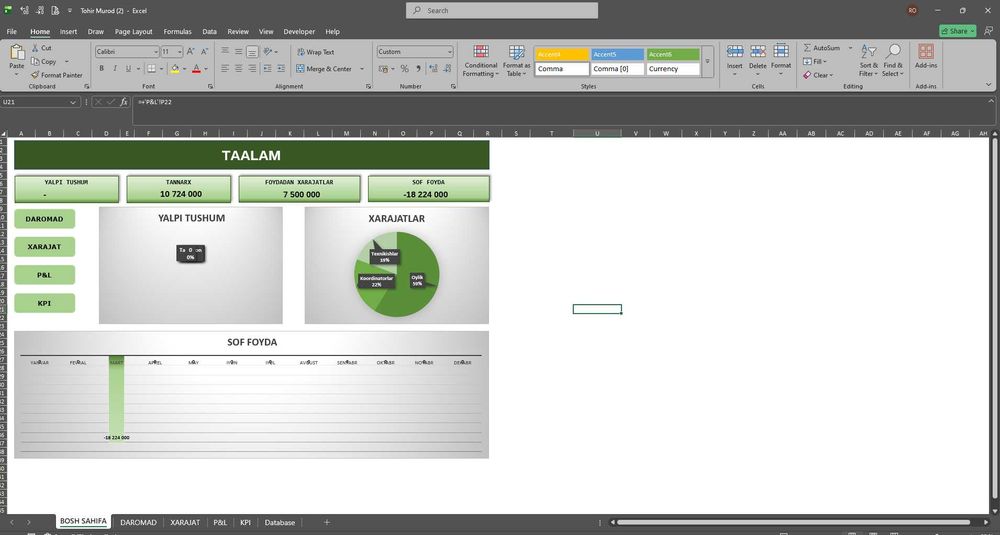Click the Insert Function fx icon
The height and width of the screenshot is (535, 1000).
(124, 102)
